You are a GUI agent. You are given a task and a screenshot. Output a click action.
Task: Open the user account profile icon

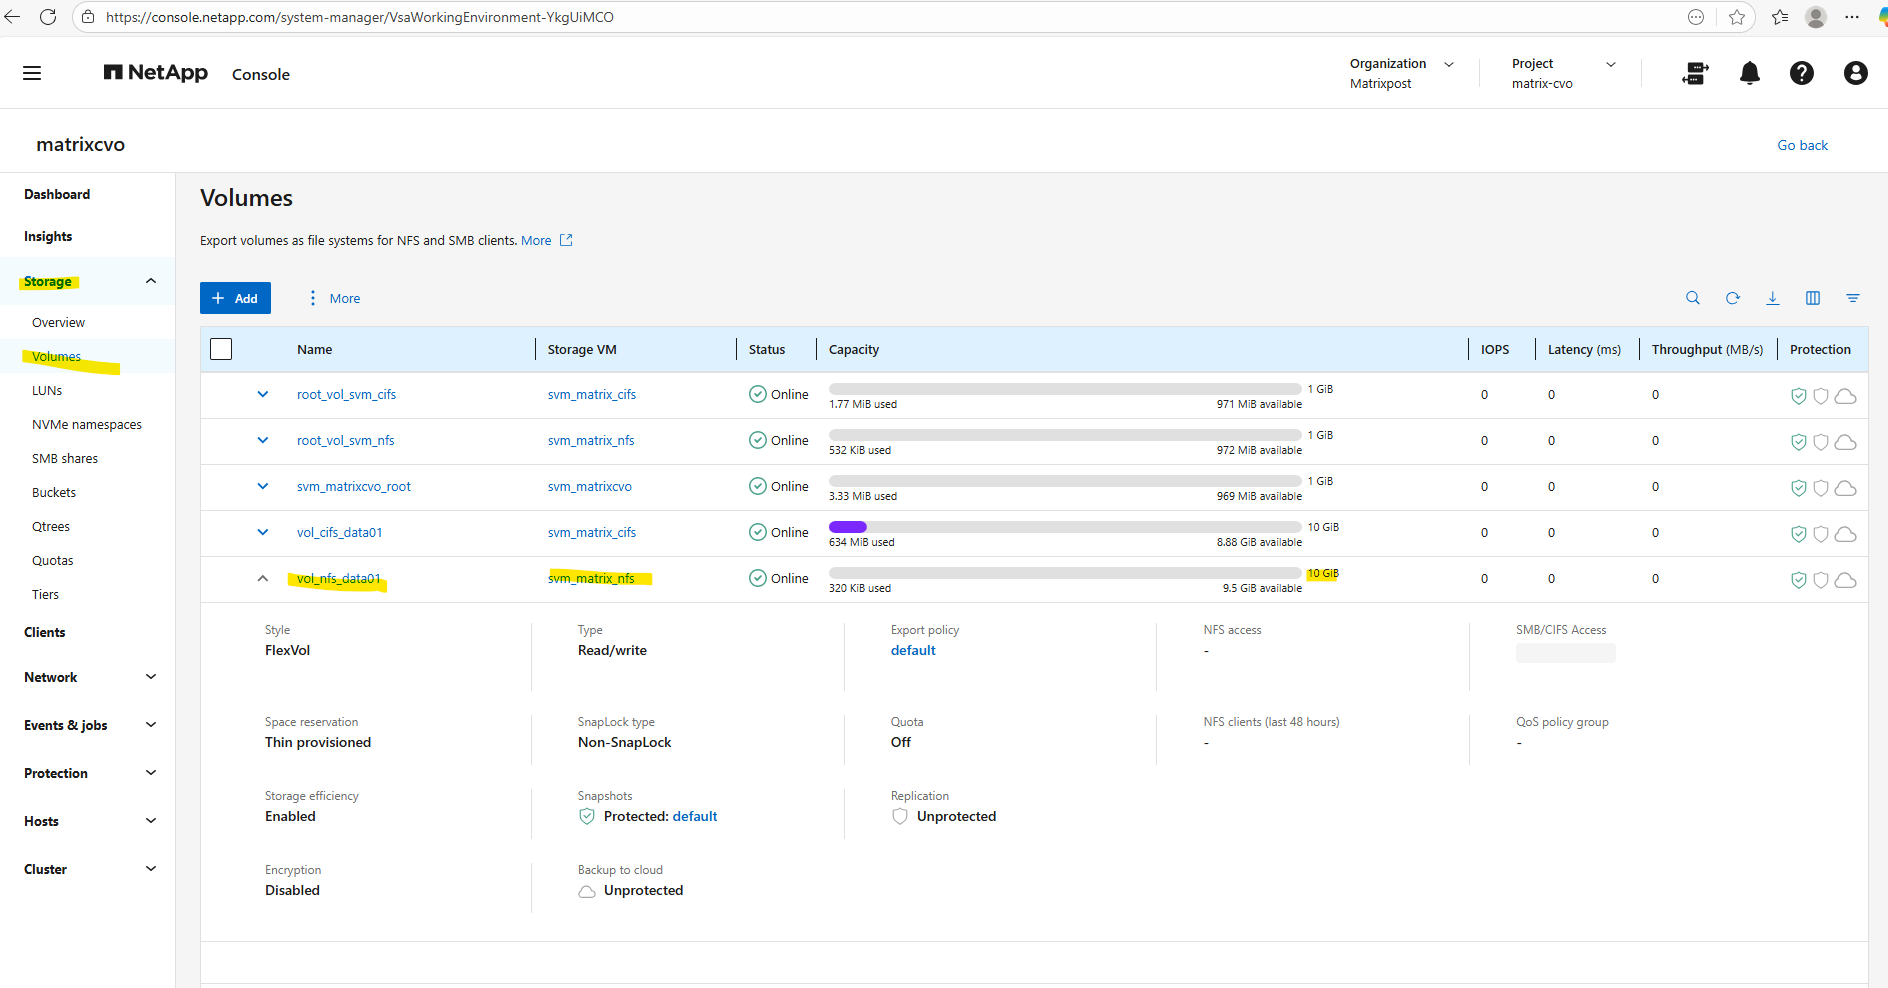[x=1855, y=73]
